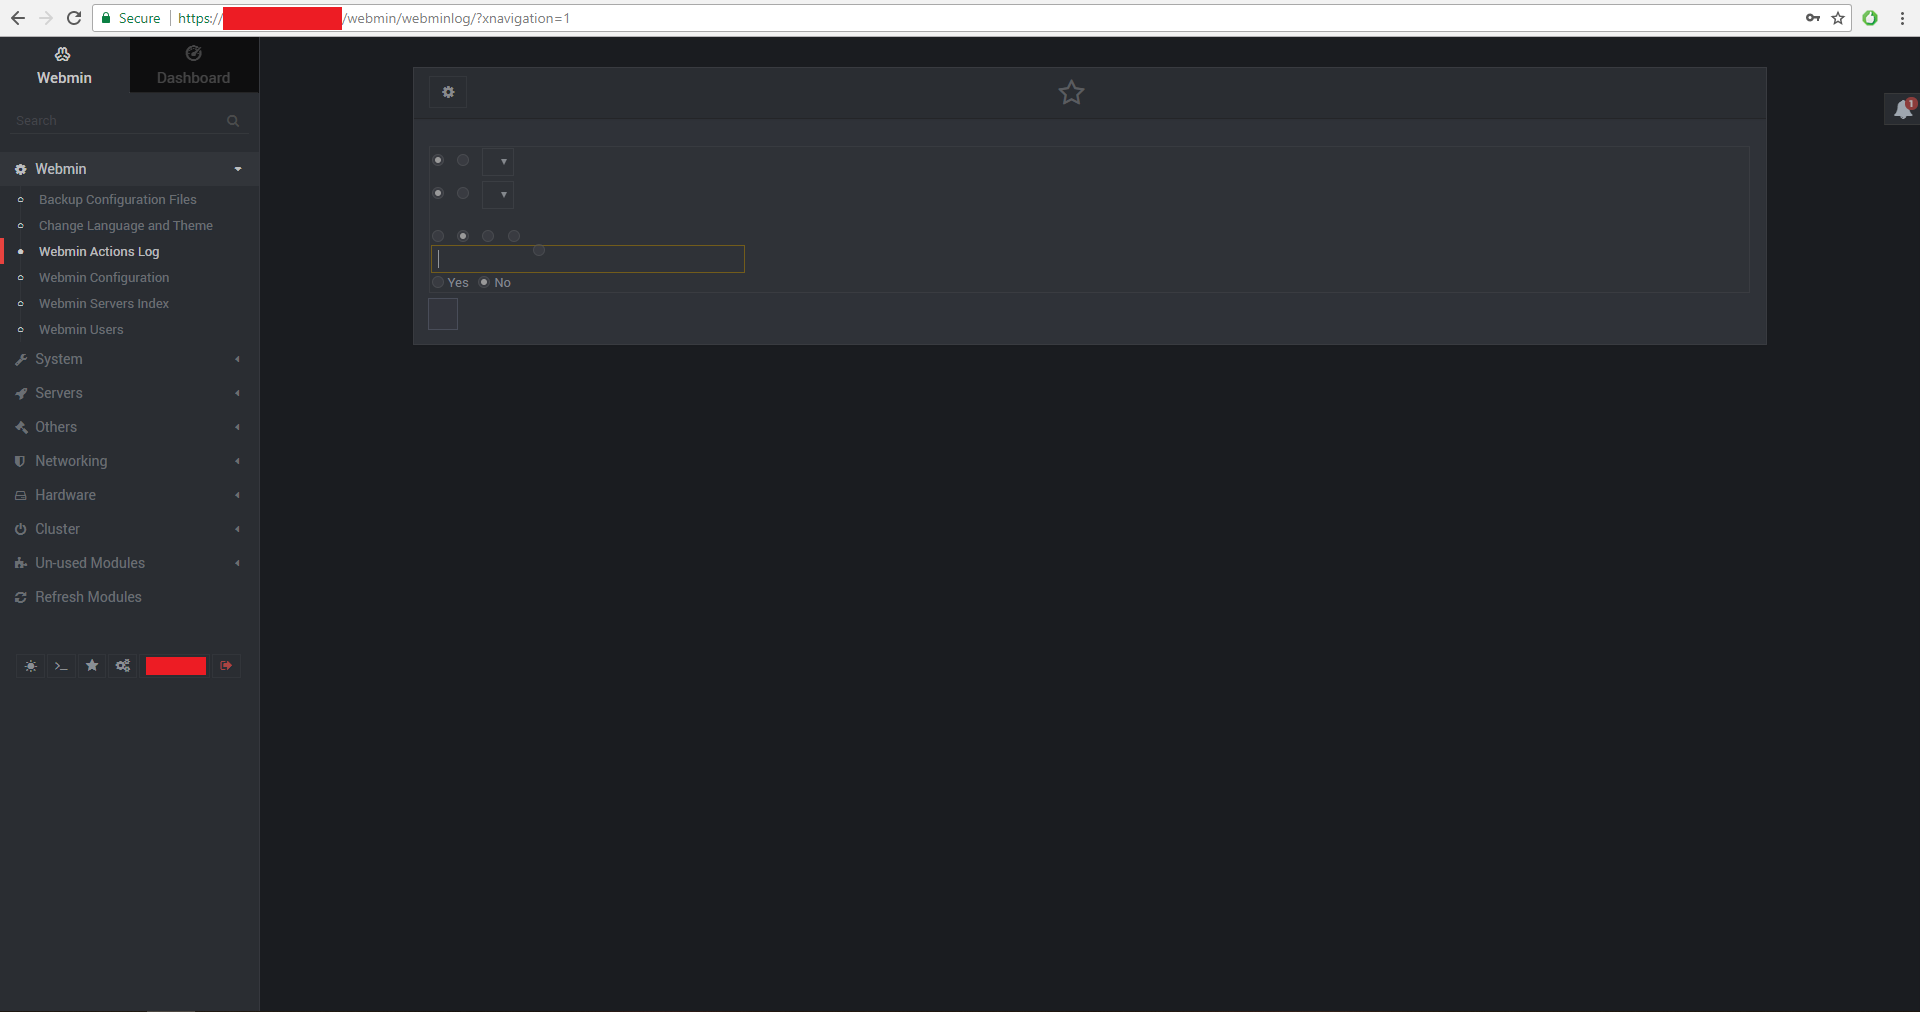Open module configuration via the gear icon

447,92
